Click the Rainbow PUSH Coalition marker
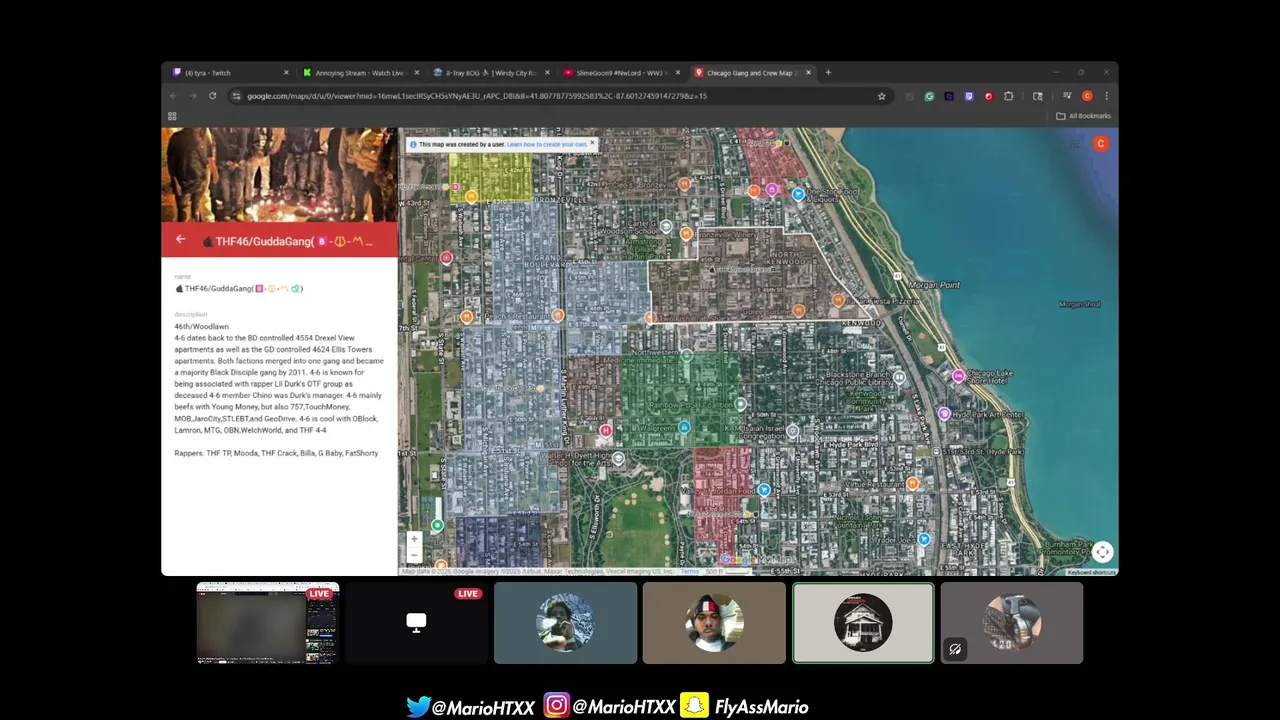 click(x=740, y=404)
